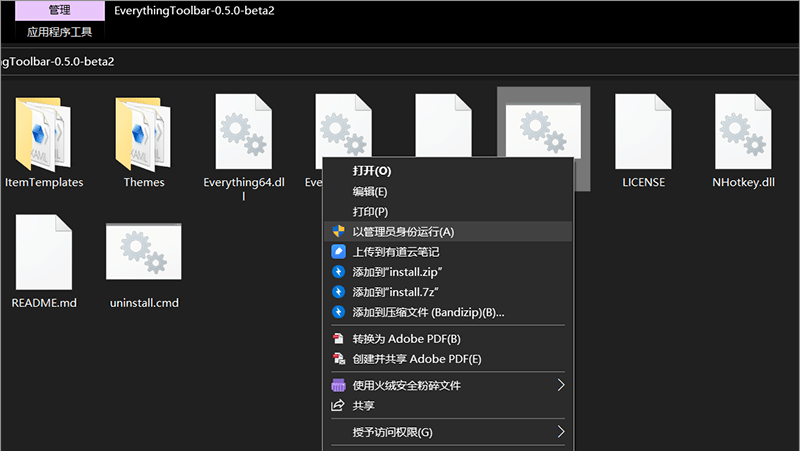Click the LICENSE file name
This screenshot has height=469, width=800.
coord(643,182)
